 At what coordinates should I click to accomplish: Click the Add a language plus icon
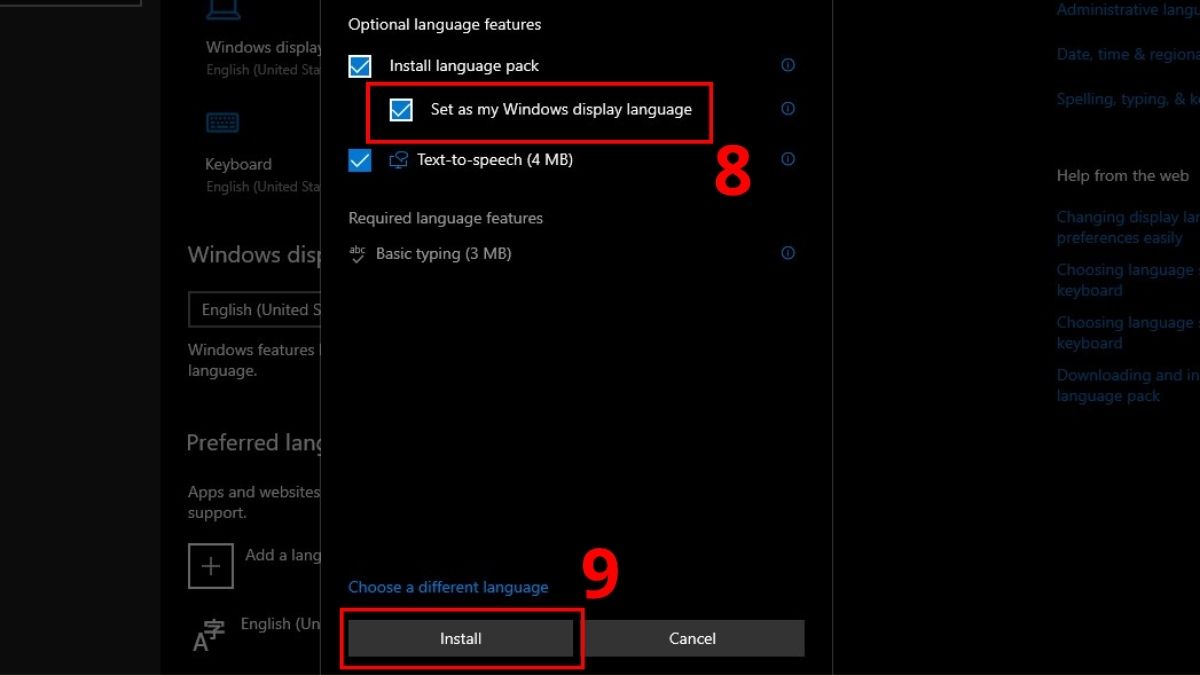[x=210, y=565]
